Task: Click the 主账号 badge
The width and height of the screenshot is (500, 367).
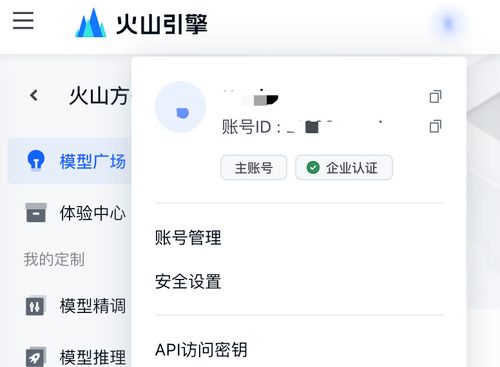Action: 254,167
